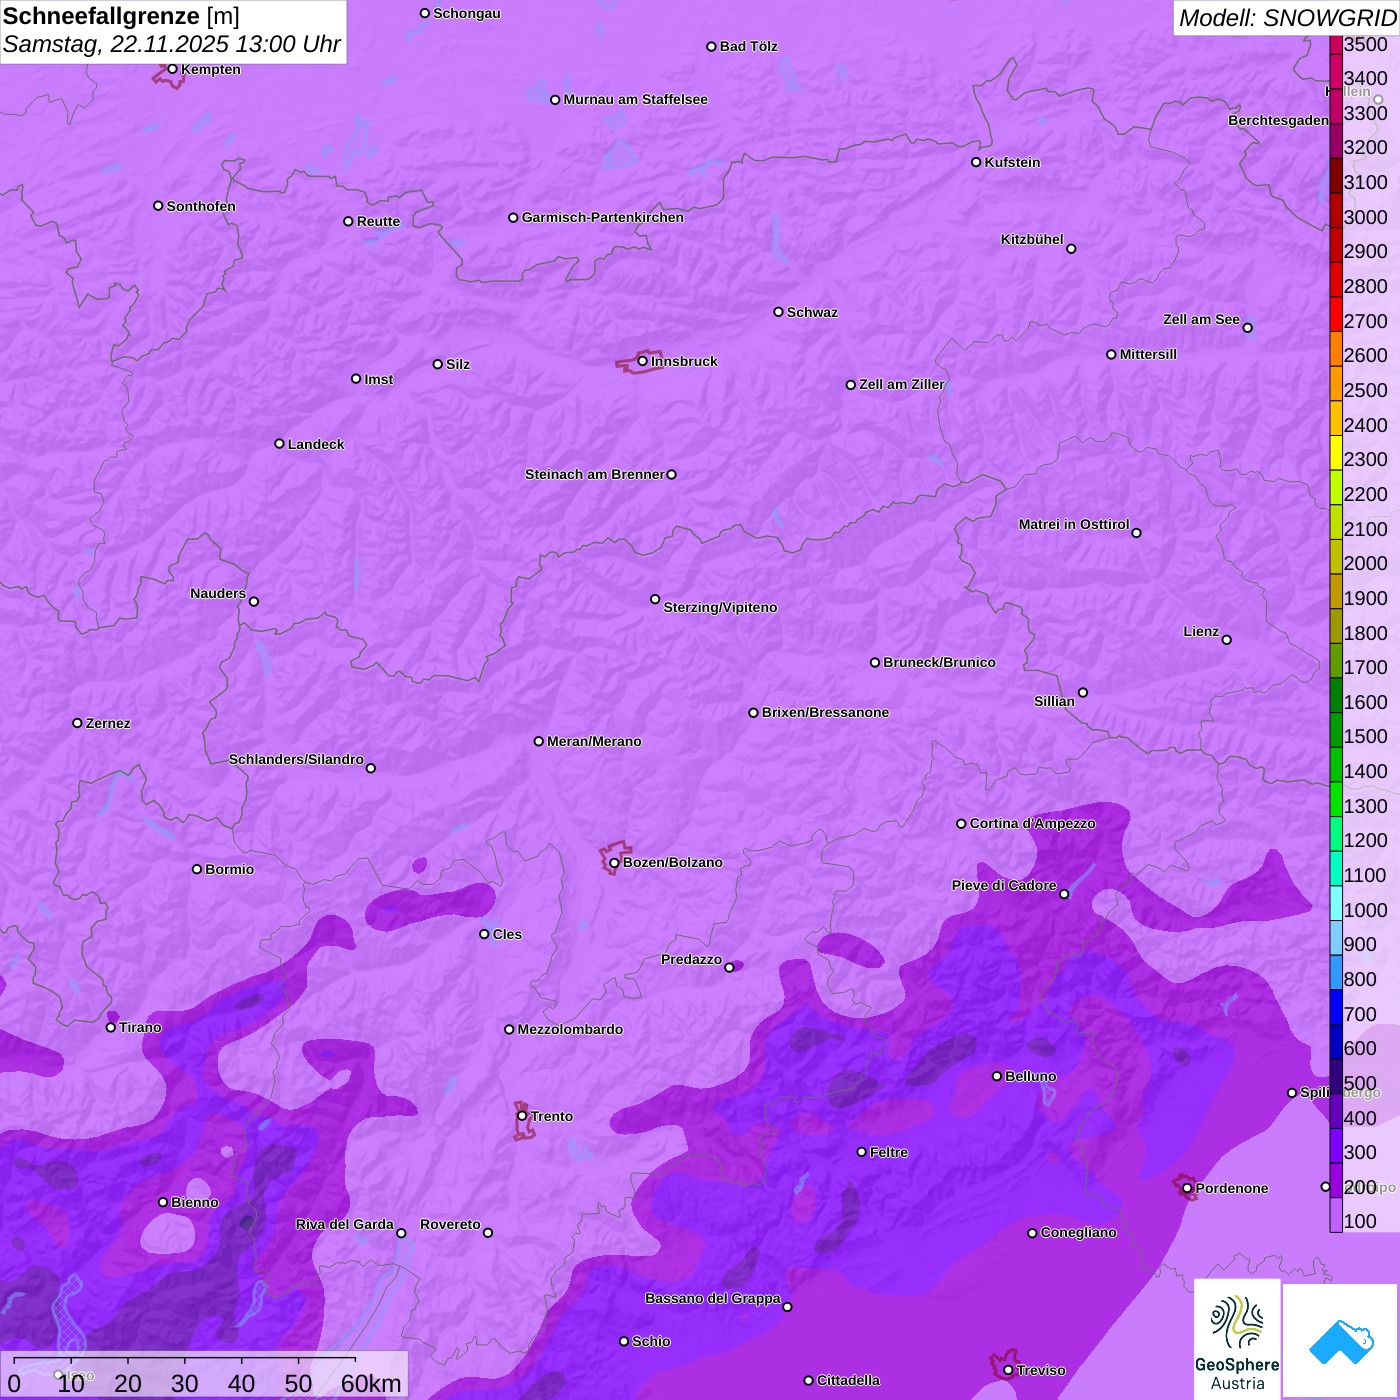The height and width of the screenshot is (1400, 1400).
Task: Click the date "Samstag, 22.11.2025 13:00 Uhr"
Action: pos(172,44)
